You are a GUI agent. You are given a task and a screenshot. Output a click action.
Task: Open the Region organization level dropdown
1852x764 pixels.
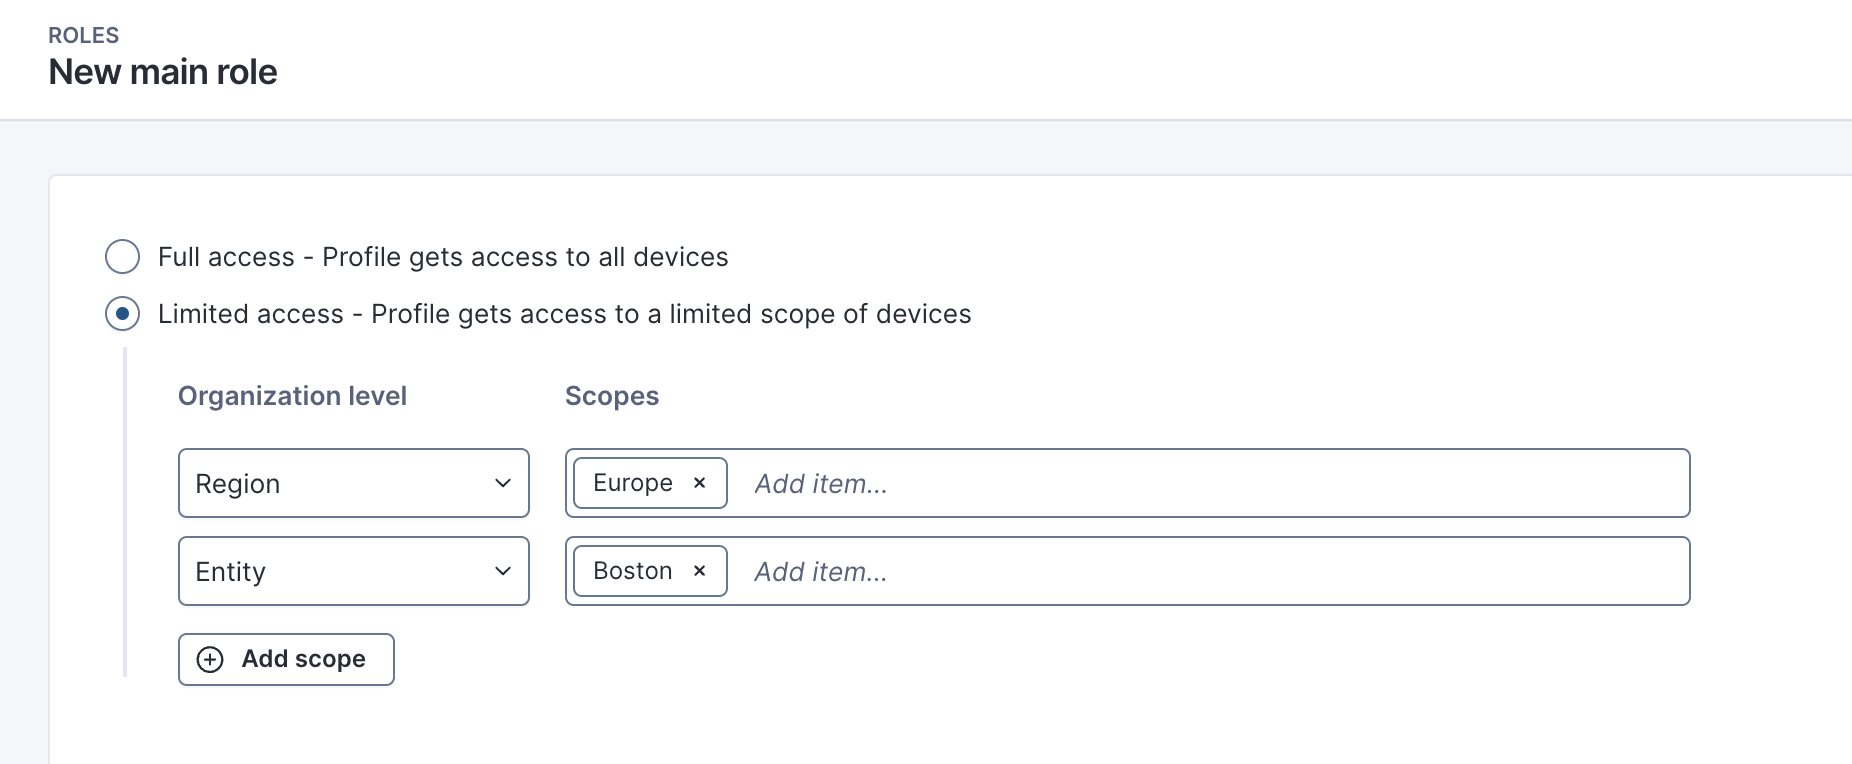tap(340, 484)
